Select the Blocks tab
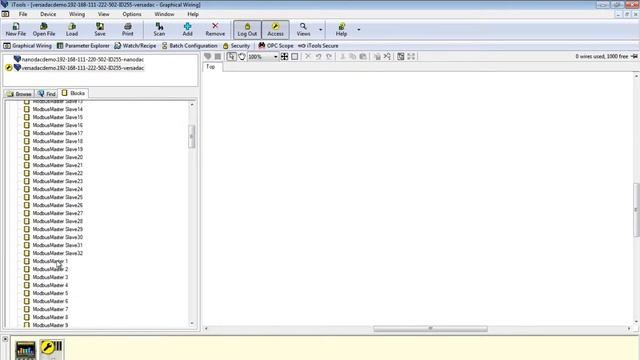Image resolution: width=640 pixels, height=360 pixels. coord(73,93)
